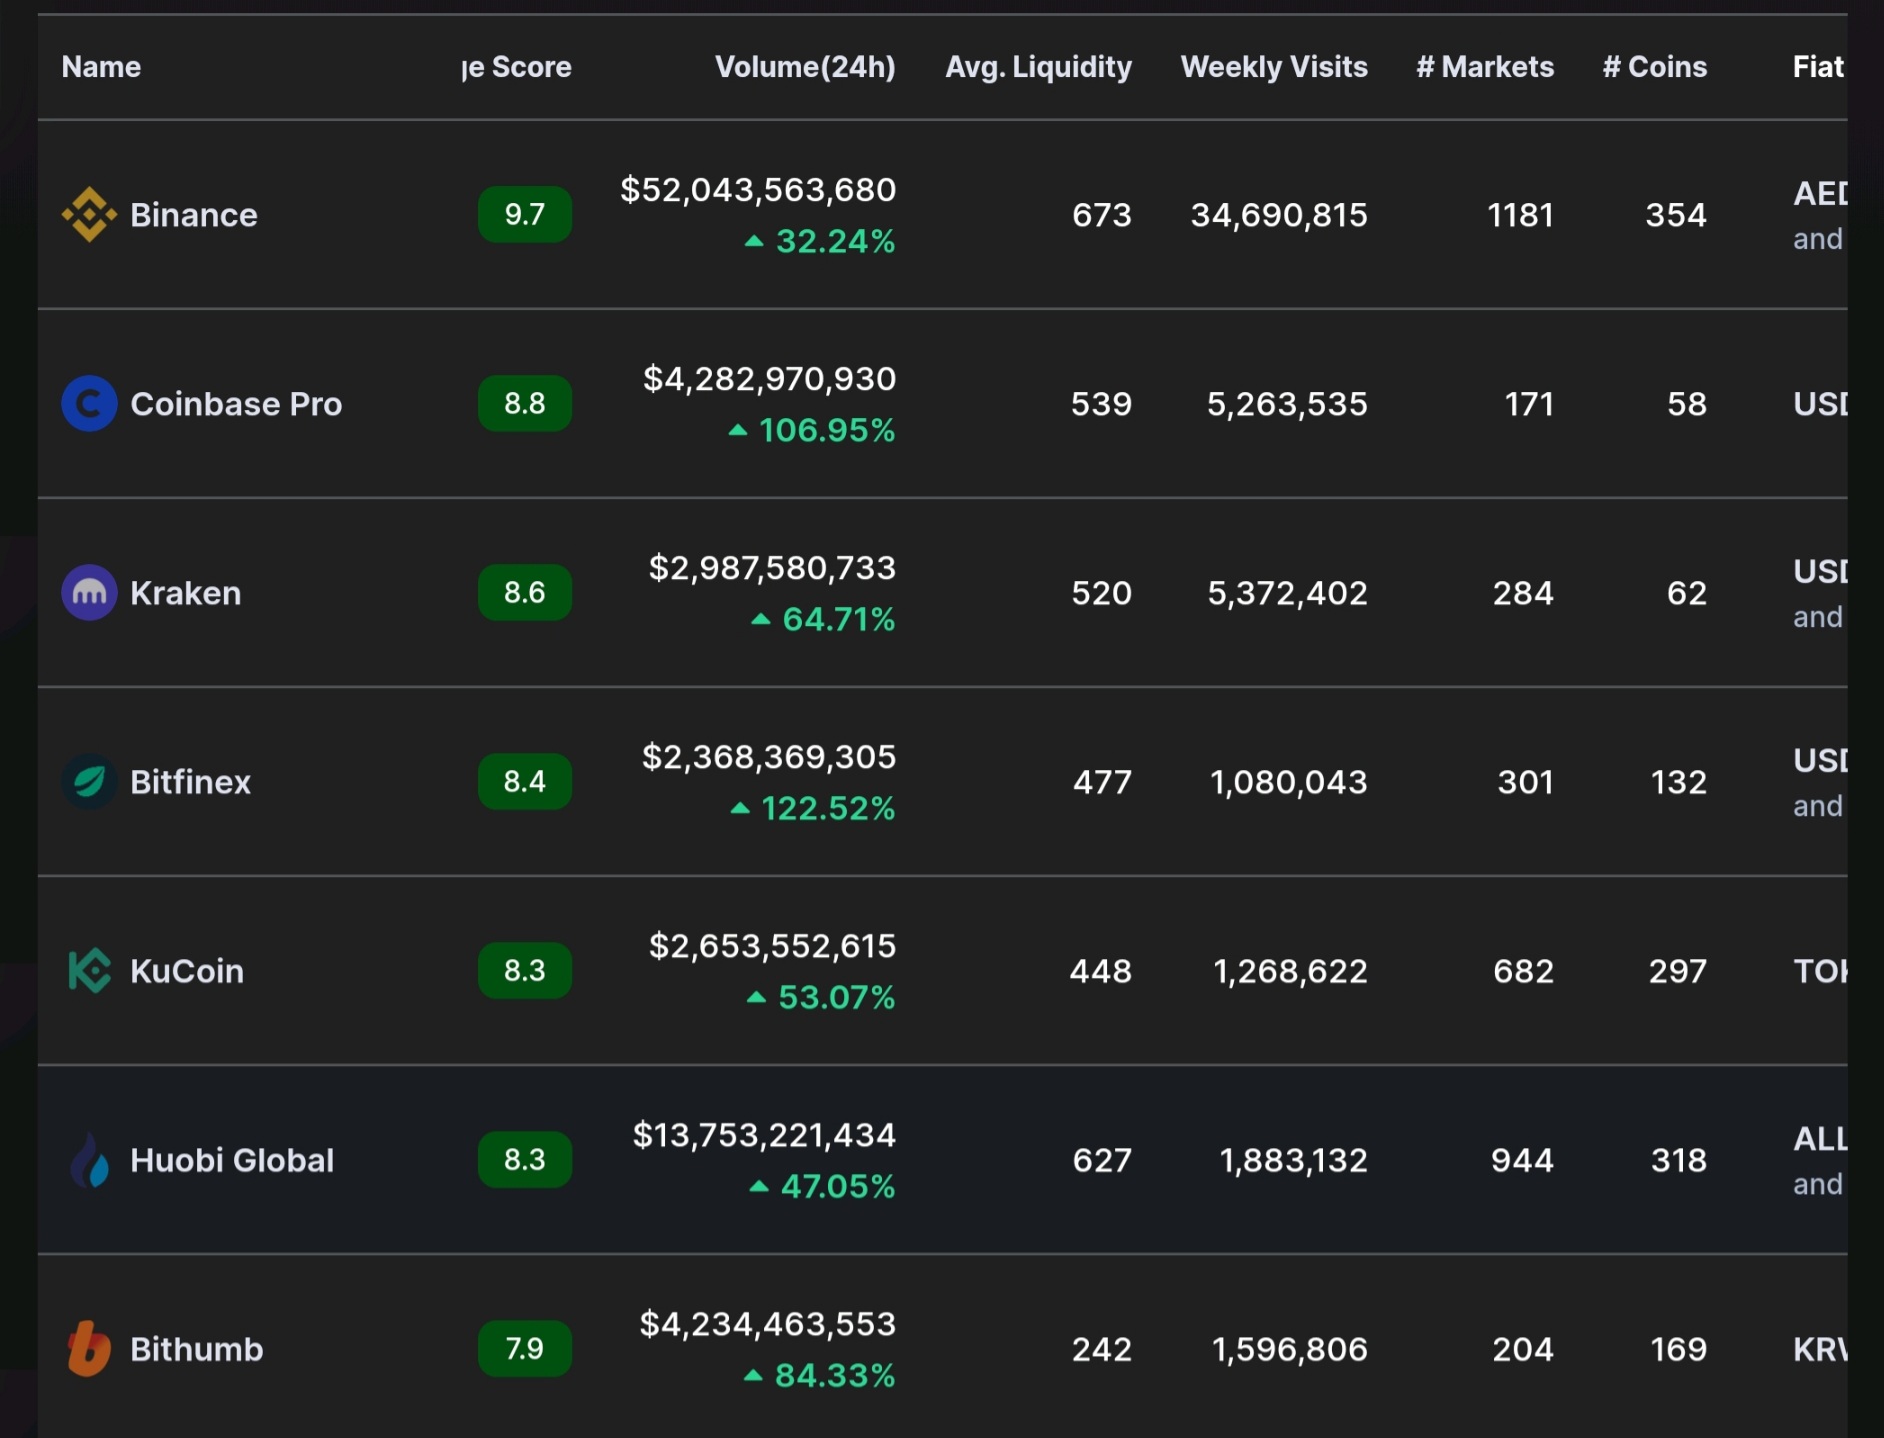Click the Binance logo icon
The height and width of the screenshot is (1438, 1884).
coord(89,215)
